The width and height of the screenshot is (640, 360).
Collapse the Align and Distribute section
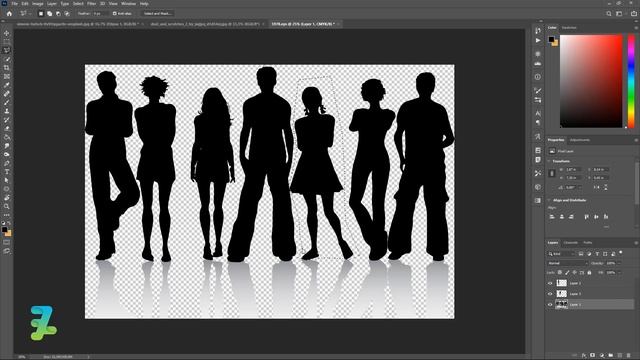point(549,200)
